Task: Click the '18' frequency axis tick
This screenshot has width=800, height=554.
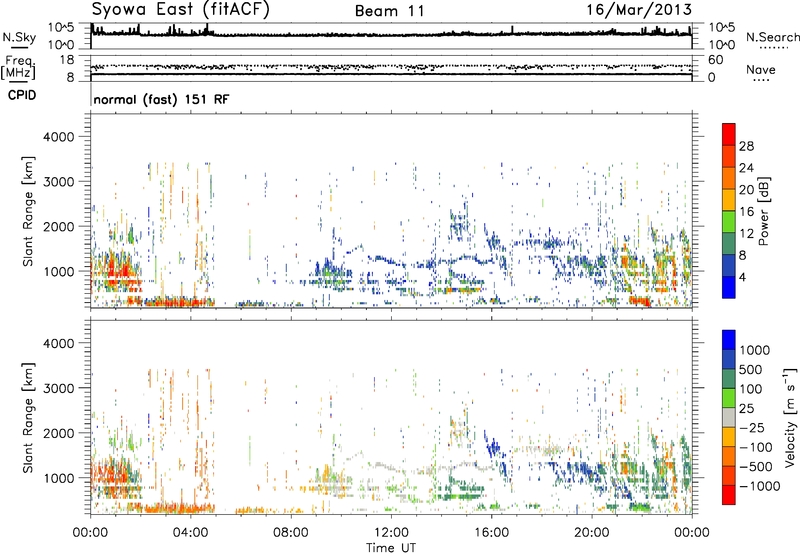Action: tap(67, 60)
